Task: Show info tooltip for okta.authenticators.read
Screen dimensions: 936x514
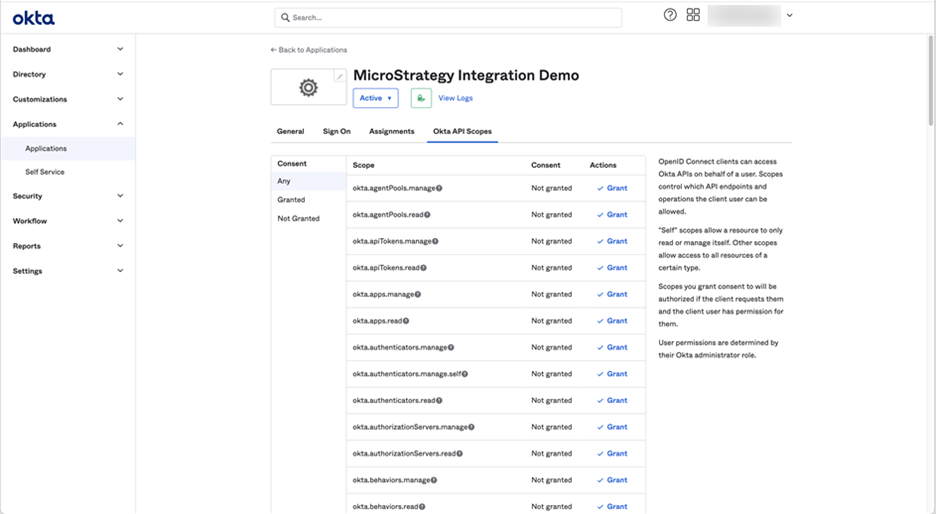Action: click(439, 401)
